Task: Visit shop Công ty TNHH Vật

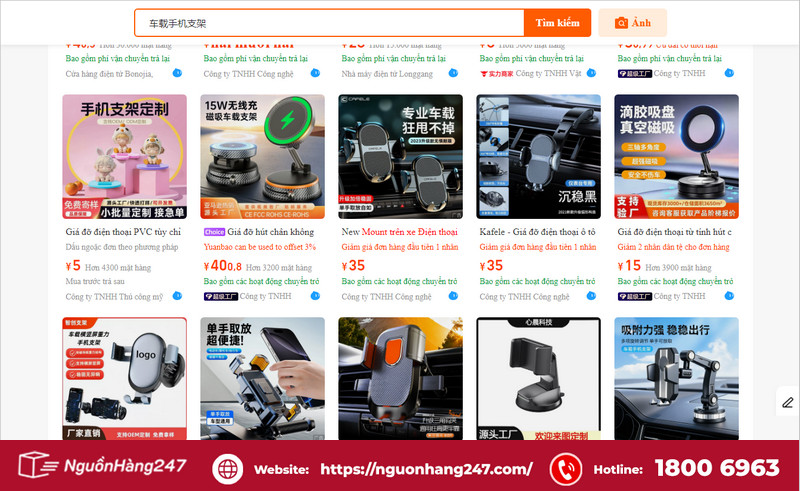Action: coord(548,73)
